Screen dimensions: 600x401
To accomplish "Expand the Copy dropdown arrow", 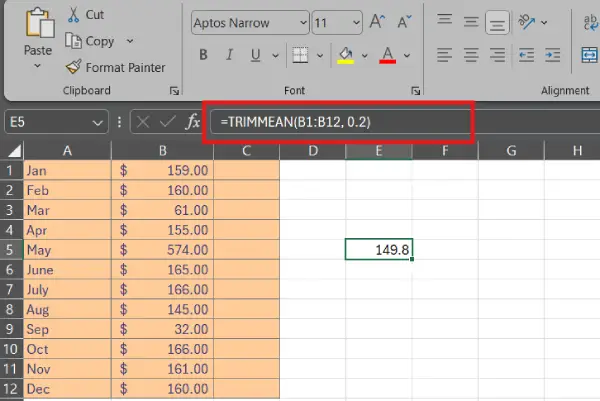I will pos(130,41).
